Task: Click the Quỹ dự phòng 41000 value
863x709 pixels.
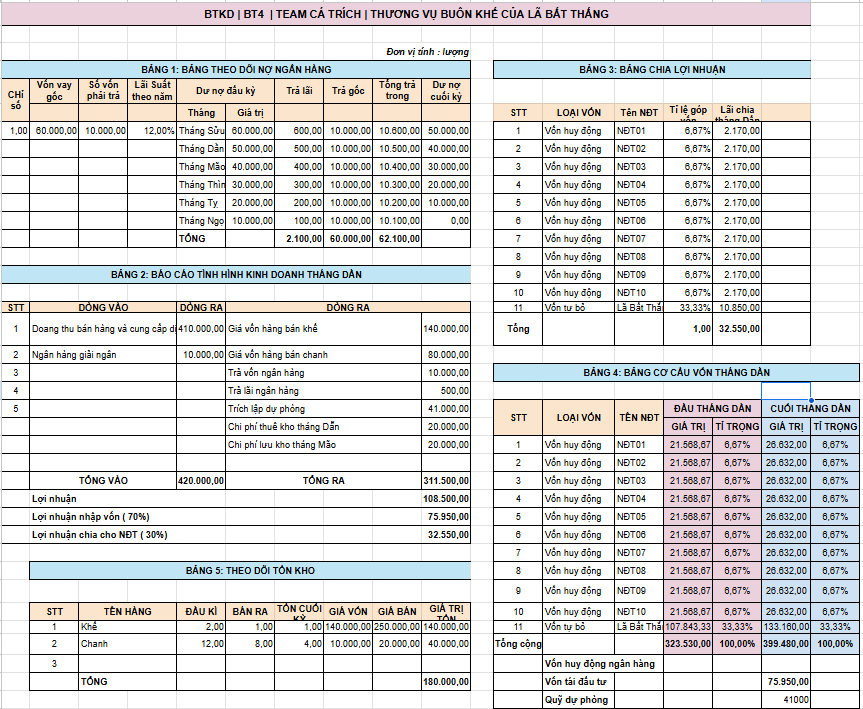Action: [786, 700]
